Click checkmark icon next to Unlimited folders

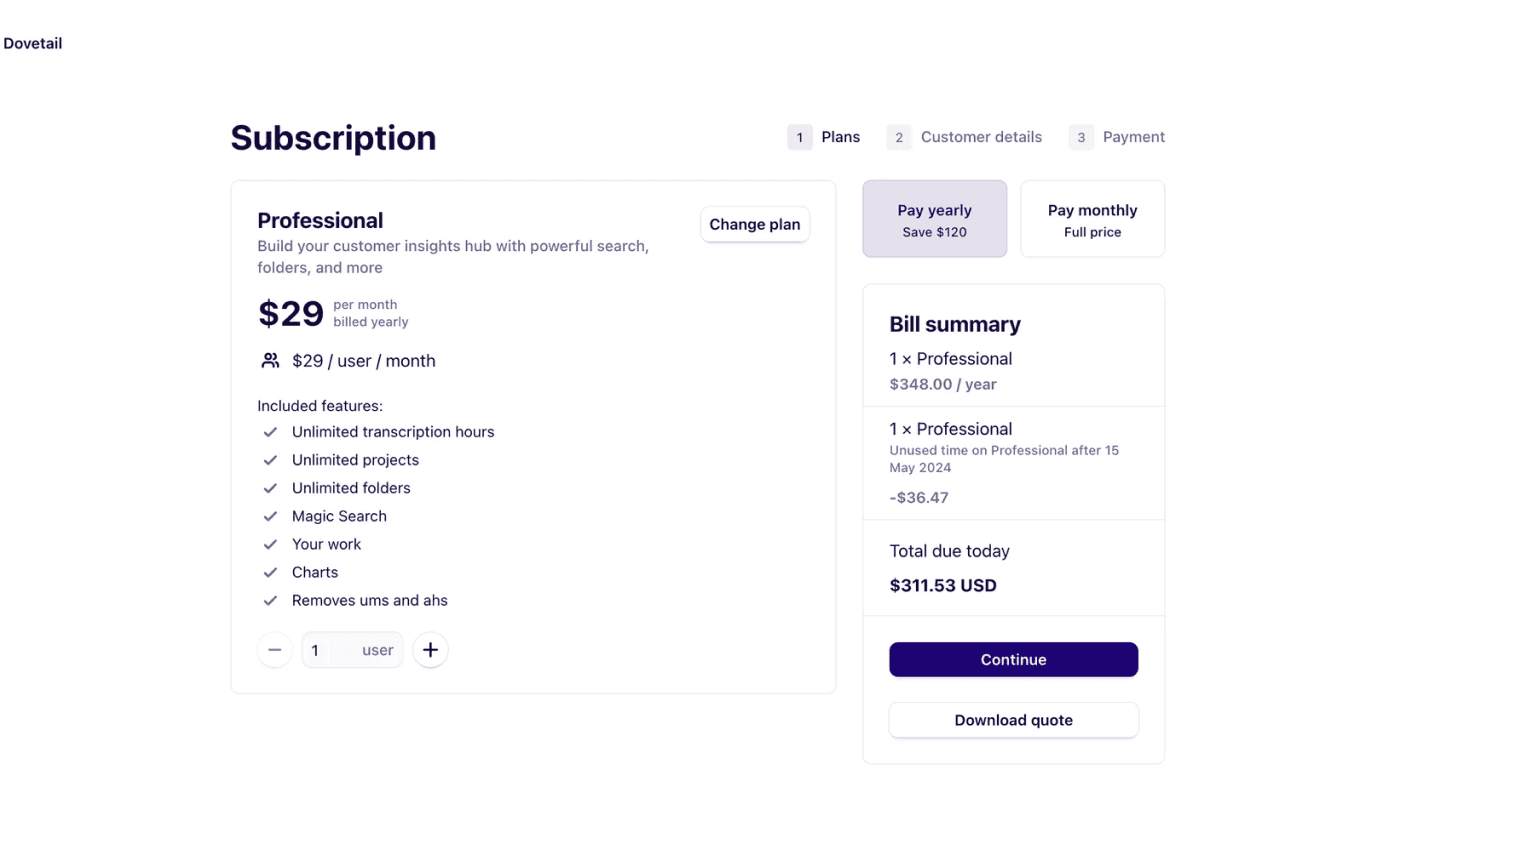(270, 488)
